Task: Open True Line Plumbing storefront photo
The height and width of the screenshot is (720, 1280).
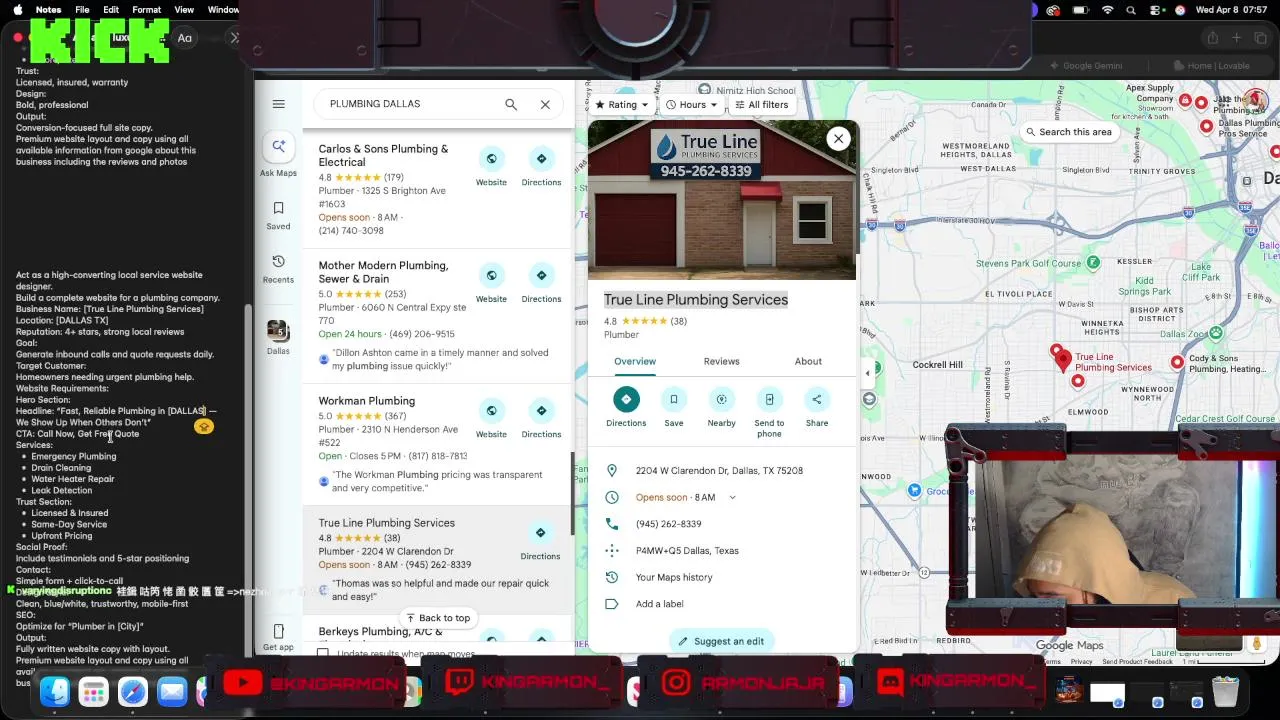Action: (722, 200)
